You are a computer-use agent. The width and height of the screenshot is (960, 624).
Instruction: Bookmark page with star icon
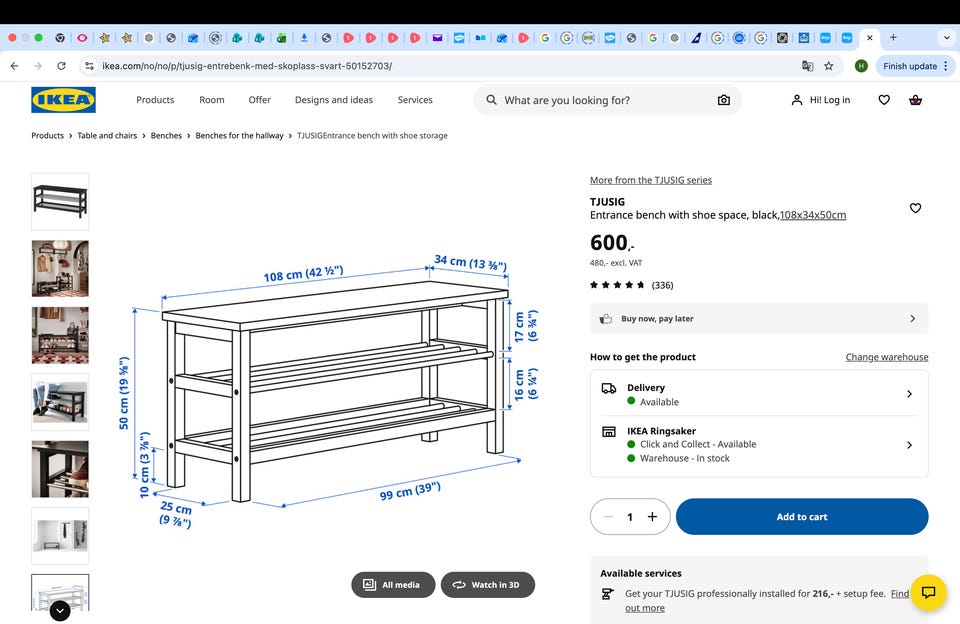coord(829,66)
